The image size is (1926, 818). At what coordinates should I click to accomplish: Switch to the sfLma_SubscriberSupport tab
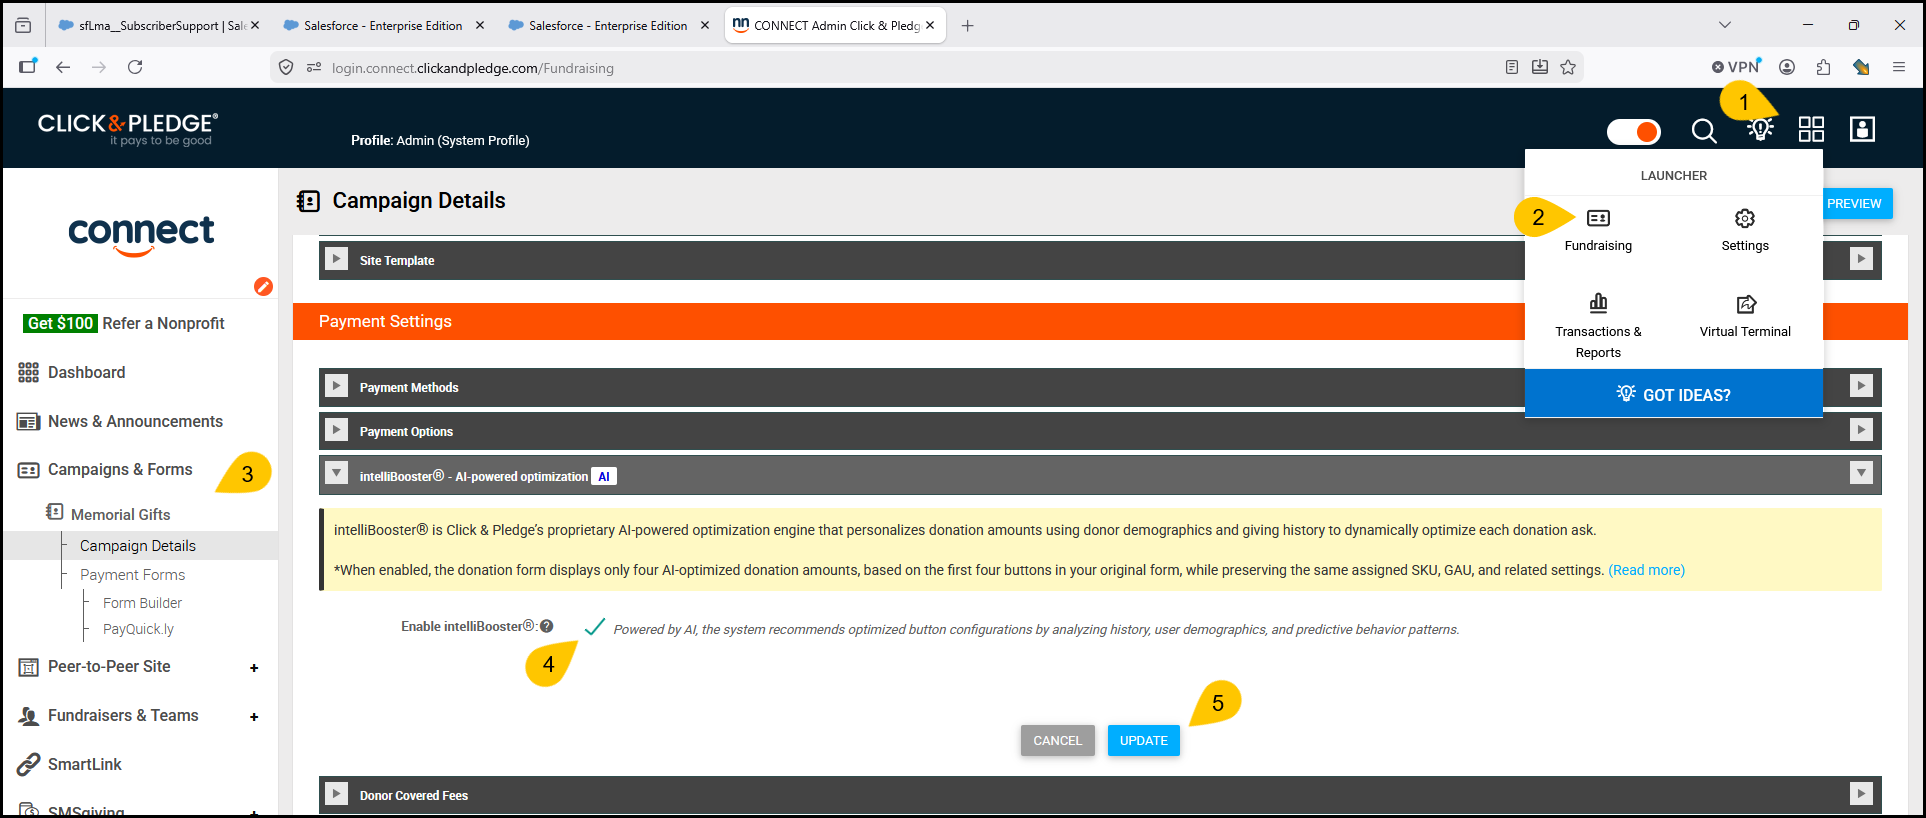pyautogui.click(x=158, y=25)
